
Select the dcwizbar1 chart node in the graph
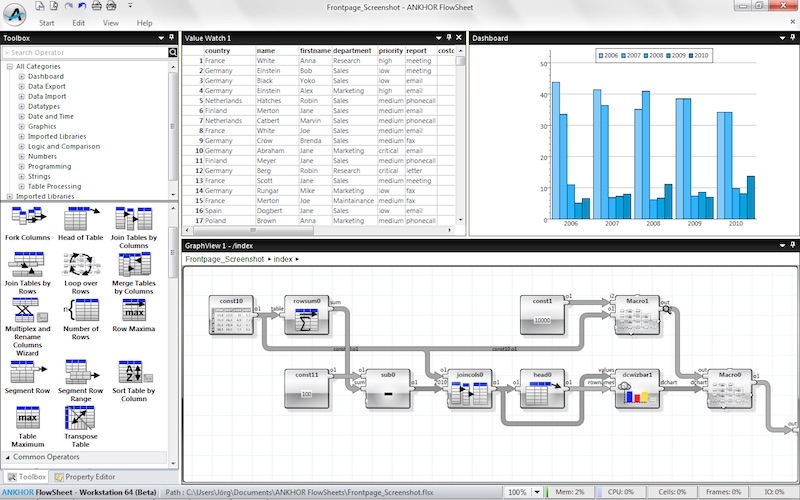(x=637, y=389)
